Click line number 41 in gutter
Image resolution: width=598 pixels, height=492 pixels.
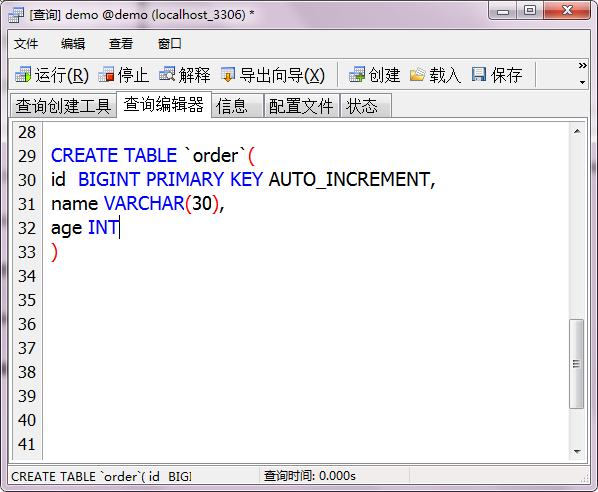(27, 444)
